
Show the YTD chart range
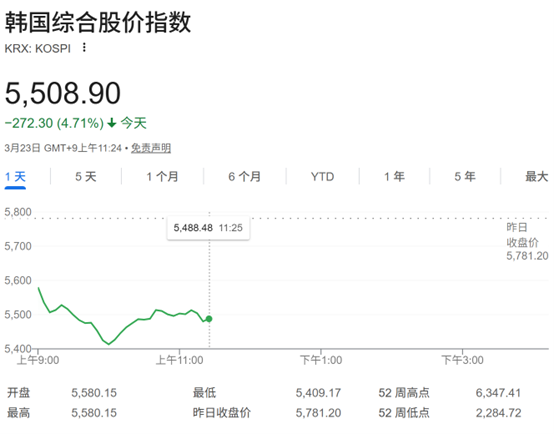pos(322,176)
